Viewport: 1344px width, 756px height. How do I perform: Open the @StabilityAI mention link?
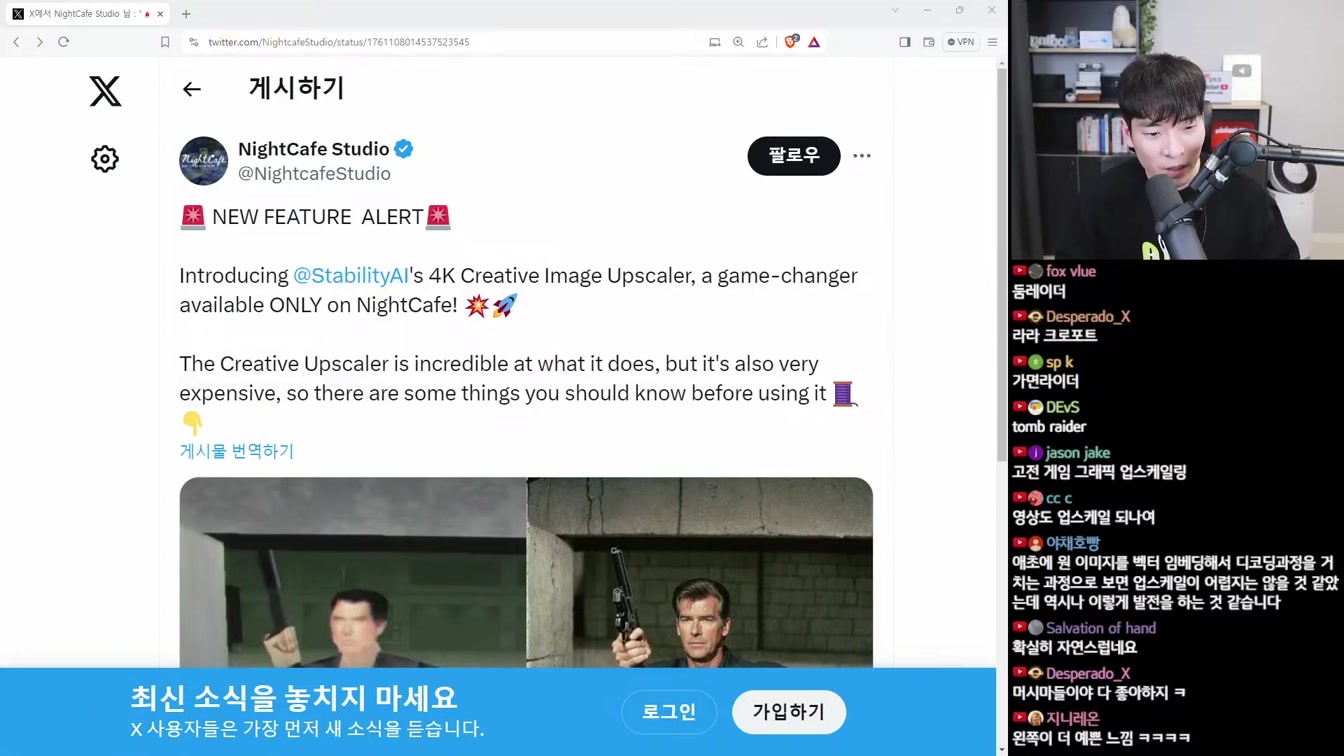(351, 275)
